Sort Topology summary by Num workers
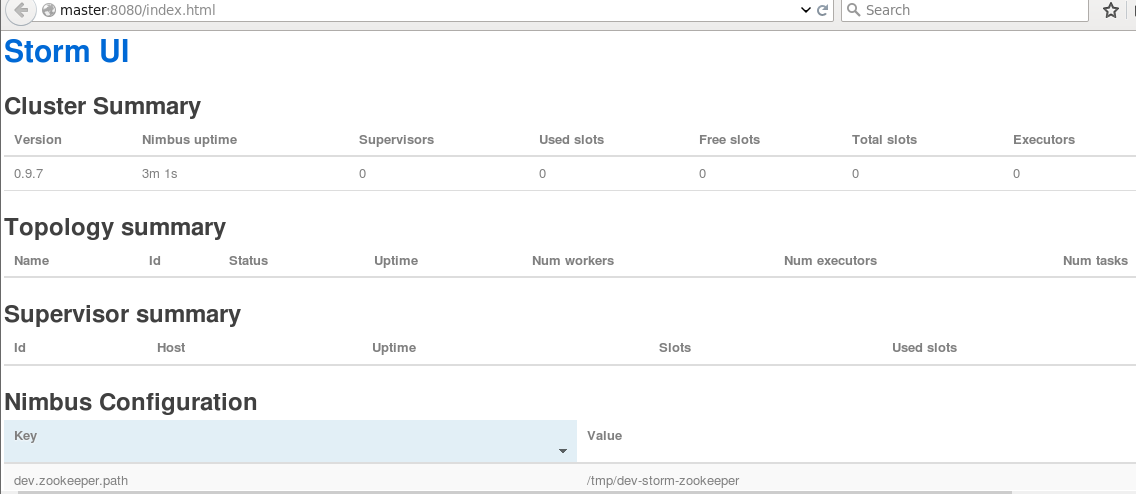 tap(573, 261)
